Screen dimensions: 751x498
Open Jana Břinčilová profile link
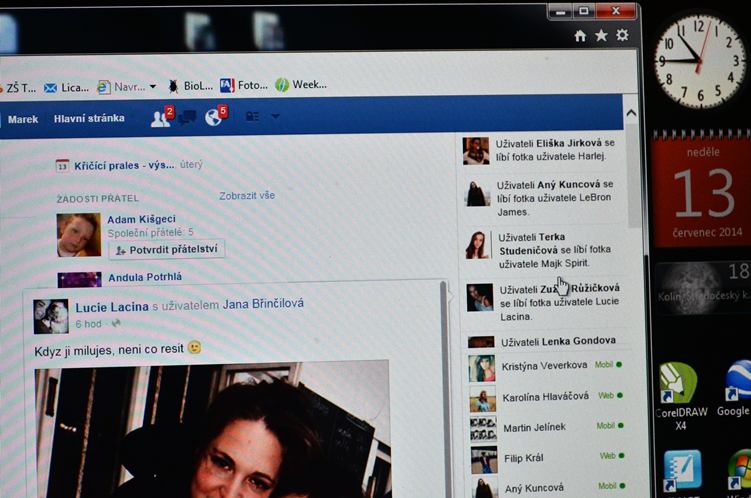263,304
